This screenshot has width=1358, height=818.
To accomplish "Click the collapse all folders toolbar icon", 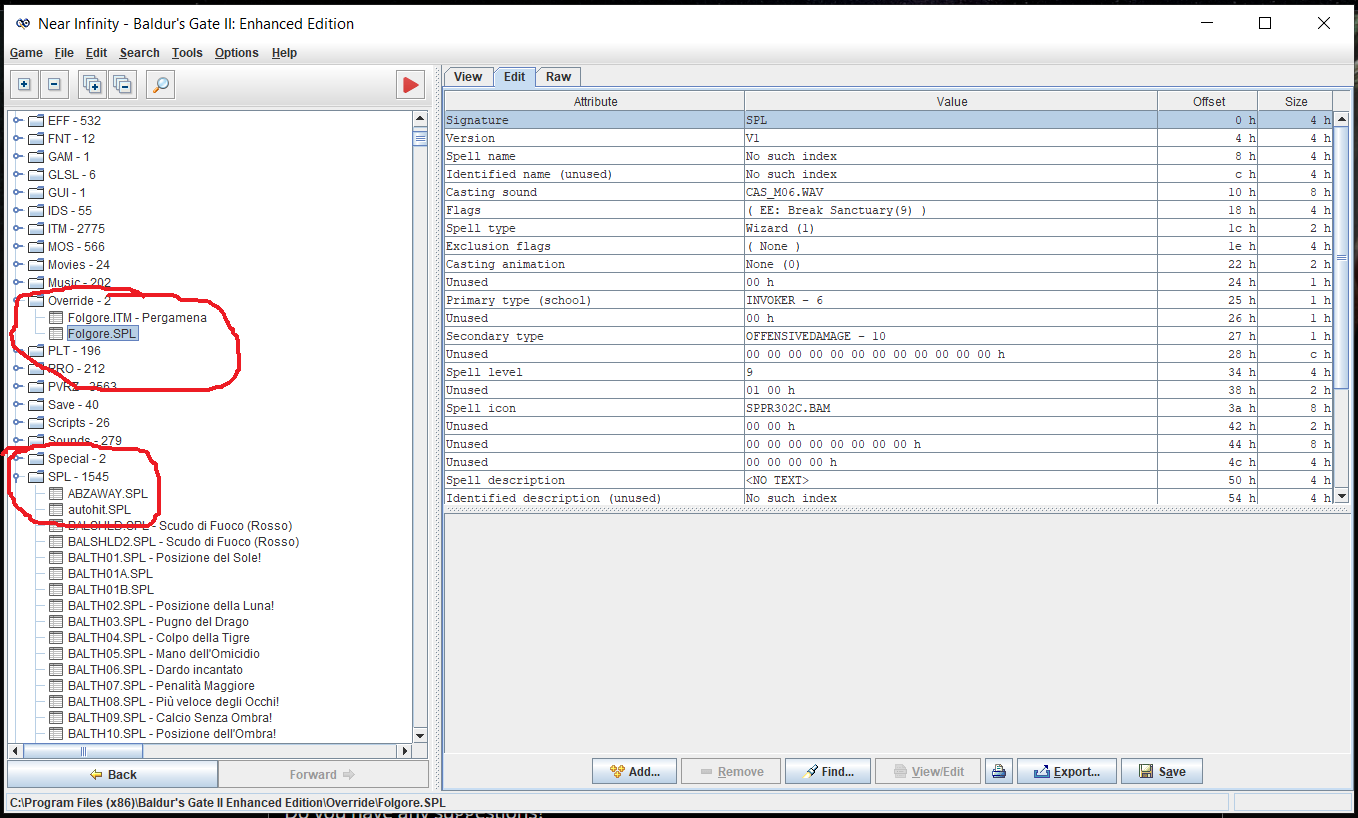I will tap(122, 85).
